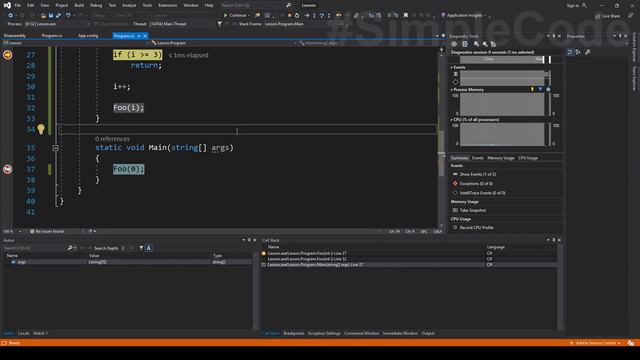Switch to the Immediate Window tab

[400, 333]
